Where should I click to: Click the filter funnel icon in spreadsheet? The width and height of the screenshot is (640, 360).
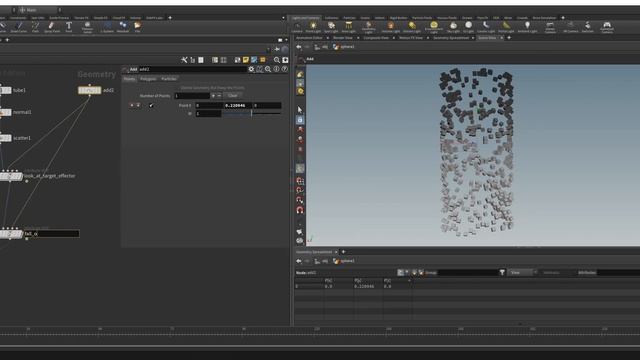[502, 272]
